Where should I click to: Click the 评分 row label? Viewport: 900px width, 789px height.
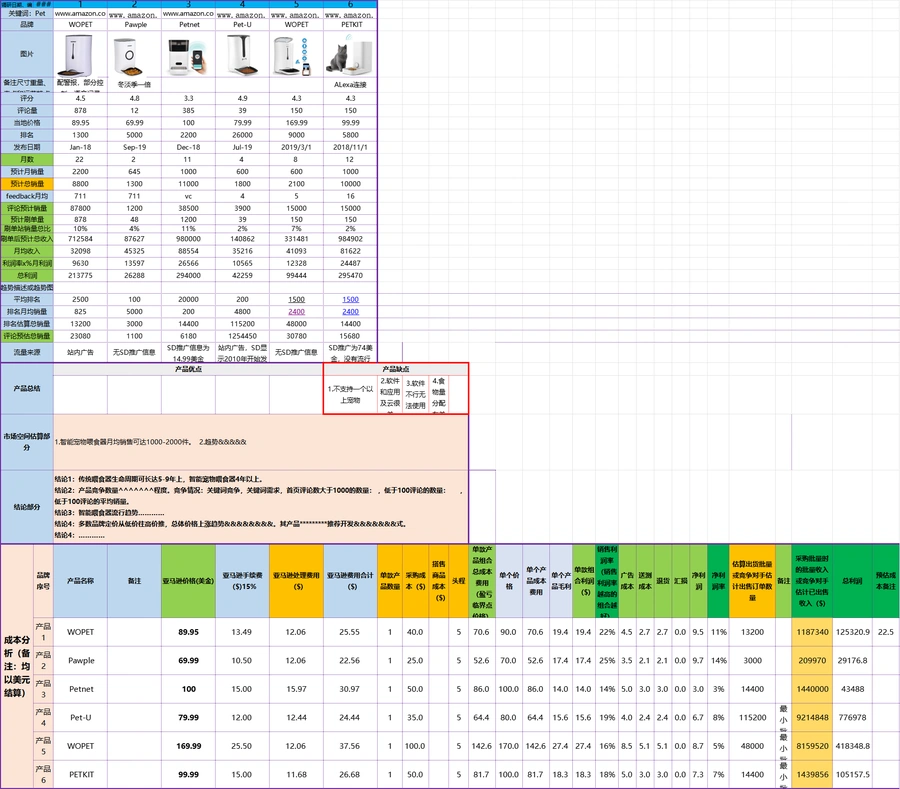tap(27, 98)
